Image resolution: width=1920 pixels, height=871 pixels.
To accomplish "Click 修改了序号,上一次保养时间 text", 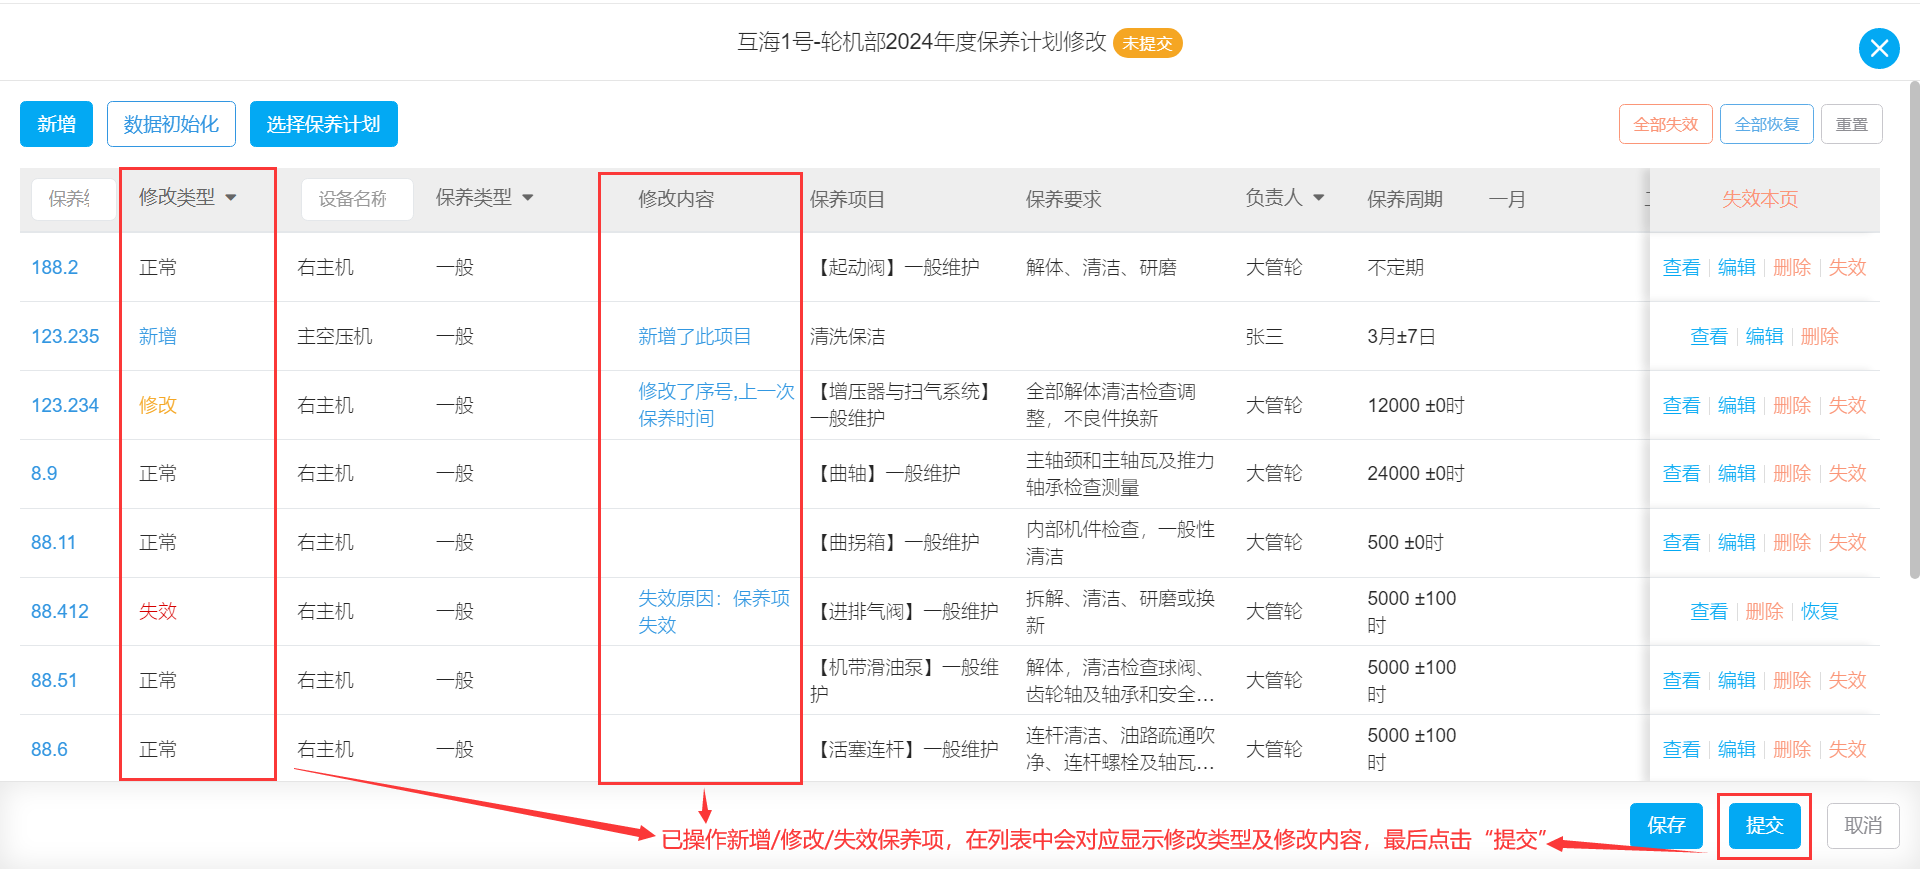I will pyautogui.click(x=716, y=405).
